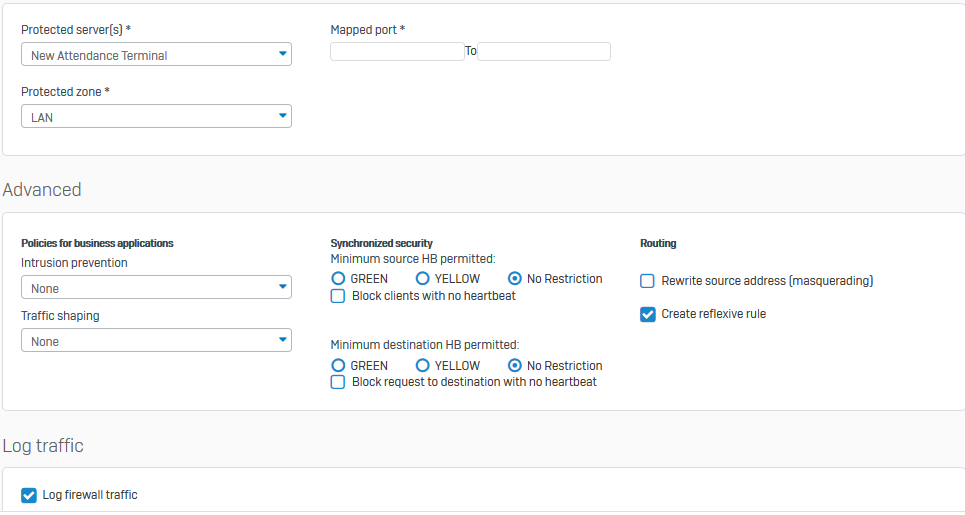Enable Block clients with no heartbeat
This screenshot has height=515, width=965.
[x=339, y=296]
